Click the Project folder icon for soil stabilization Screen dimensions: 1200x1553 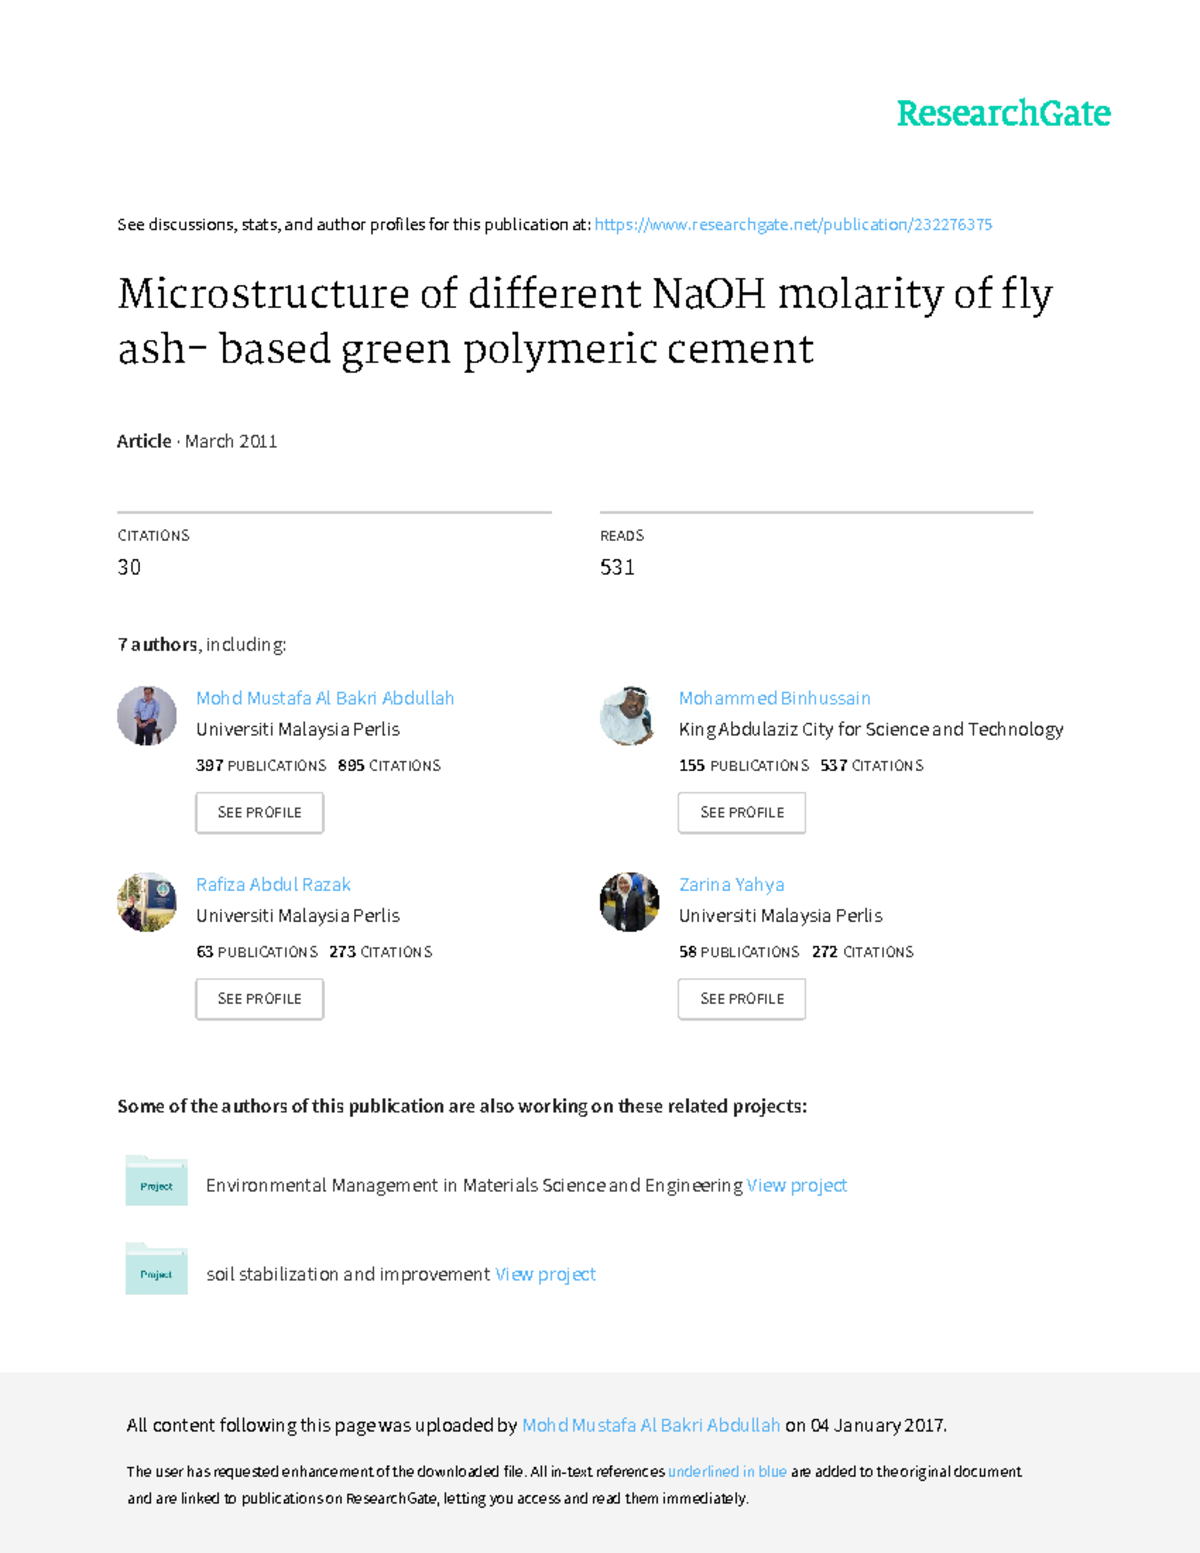pos(156,1269)
